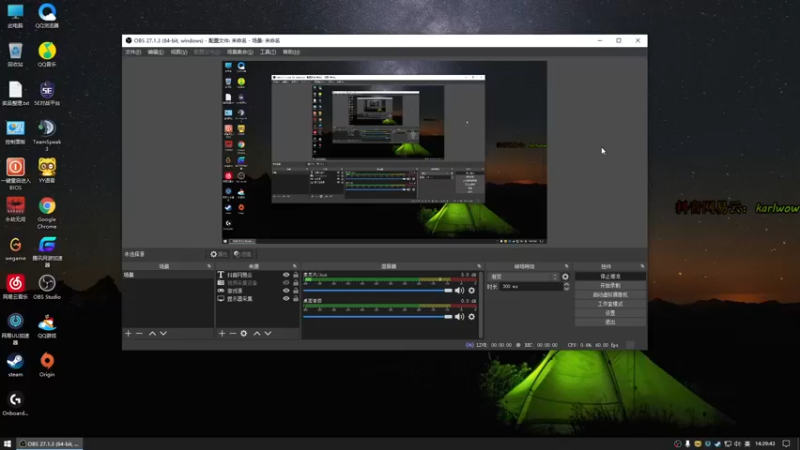The width and height of the screenshot is (800, 450).
Task: Toggle visibility eye of the video capture device source
Action: pyautogui.click(x=286, y=283)
